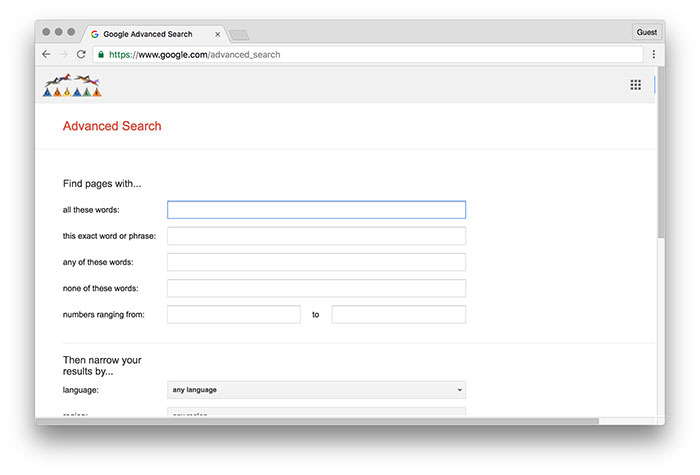Open the Google apps grid
The image size is (700, 475).
[635, 85]
